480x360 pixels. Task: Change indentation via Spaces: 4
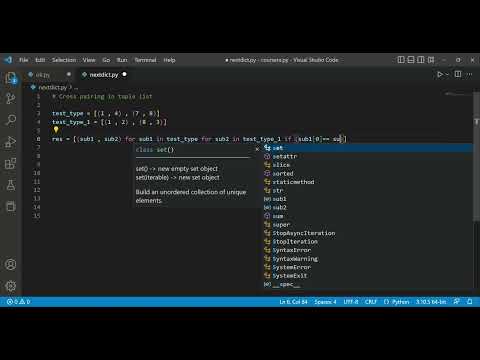(325, 302)
